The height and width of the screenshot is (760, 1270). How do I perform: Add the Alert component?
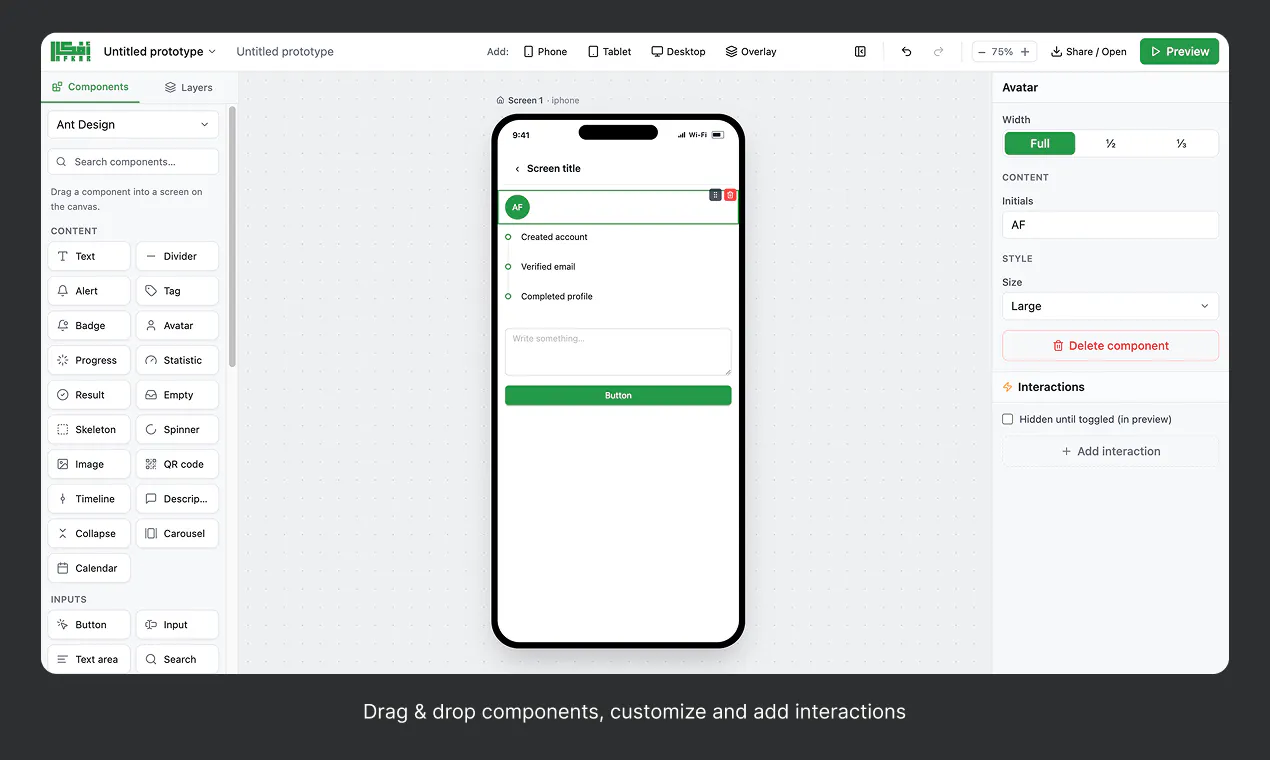point(89,291)
